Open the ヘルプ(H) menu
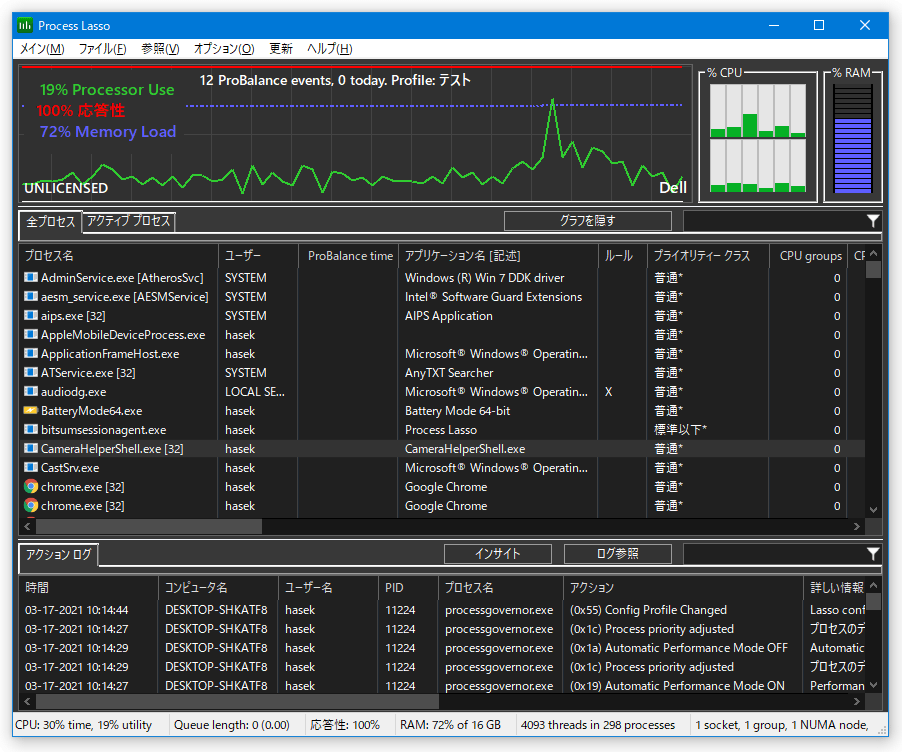 (330, 49)
